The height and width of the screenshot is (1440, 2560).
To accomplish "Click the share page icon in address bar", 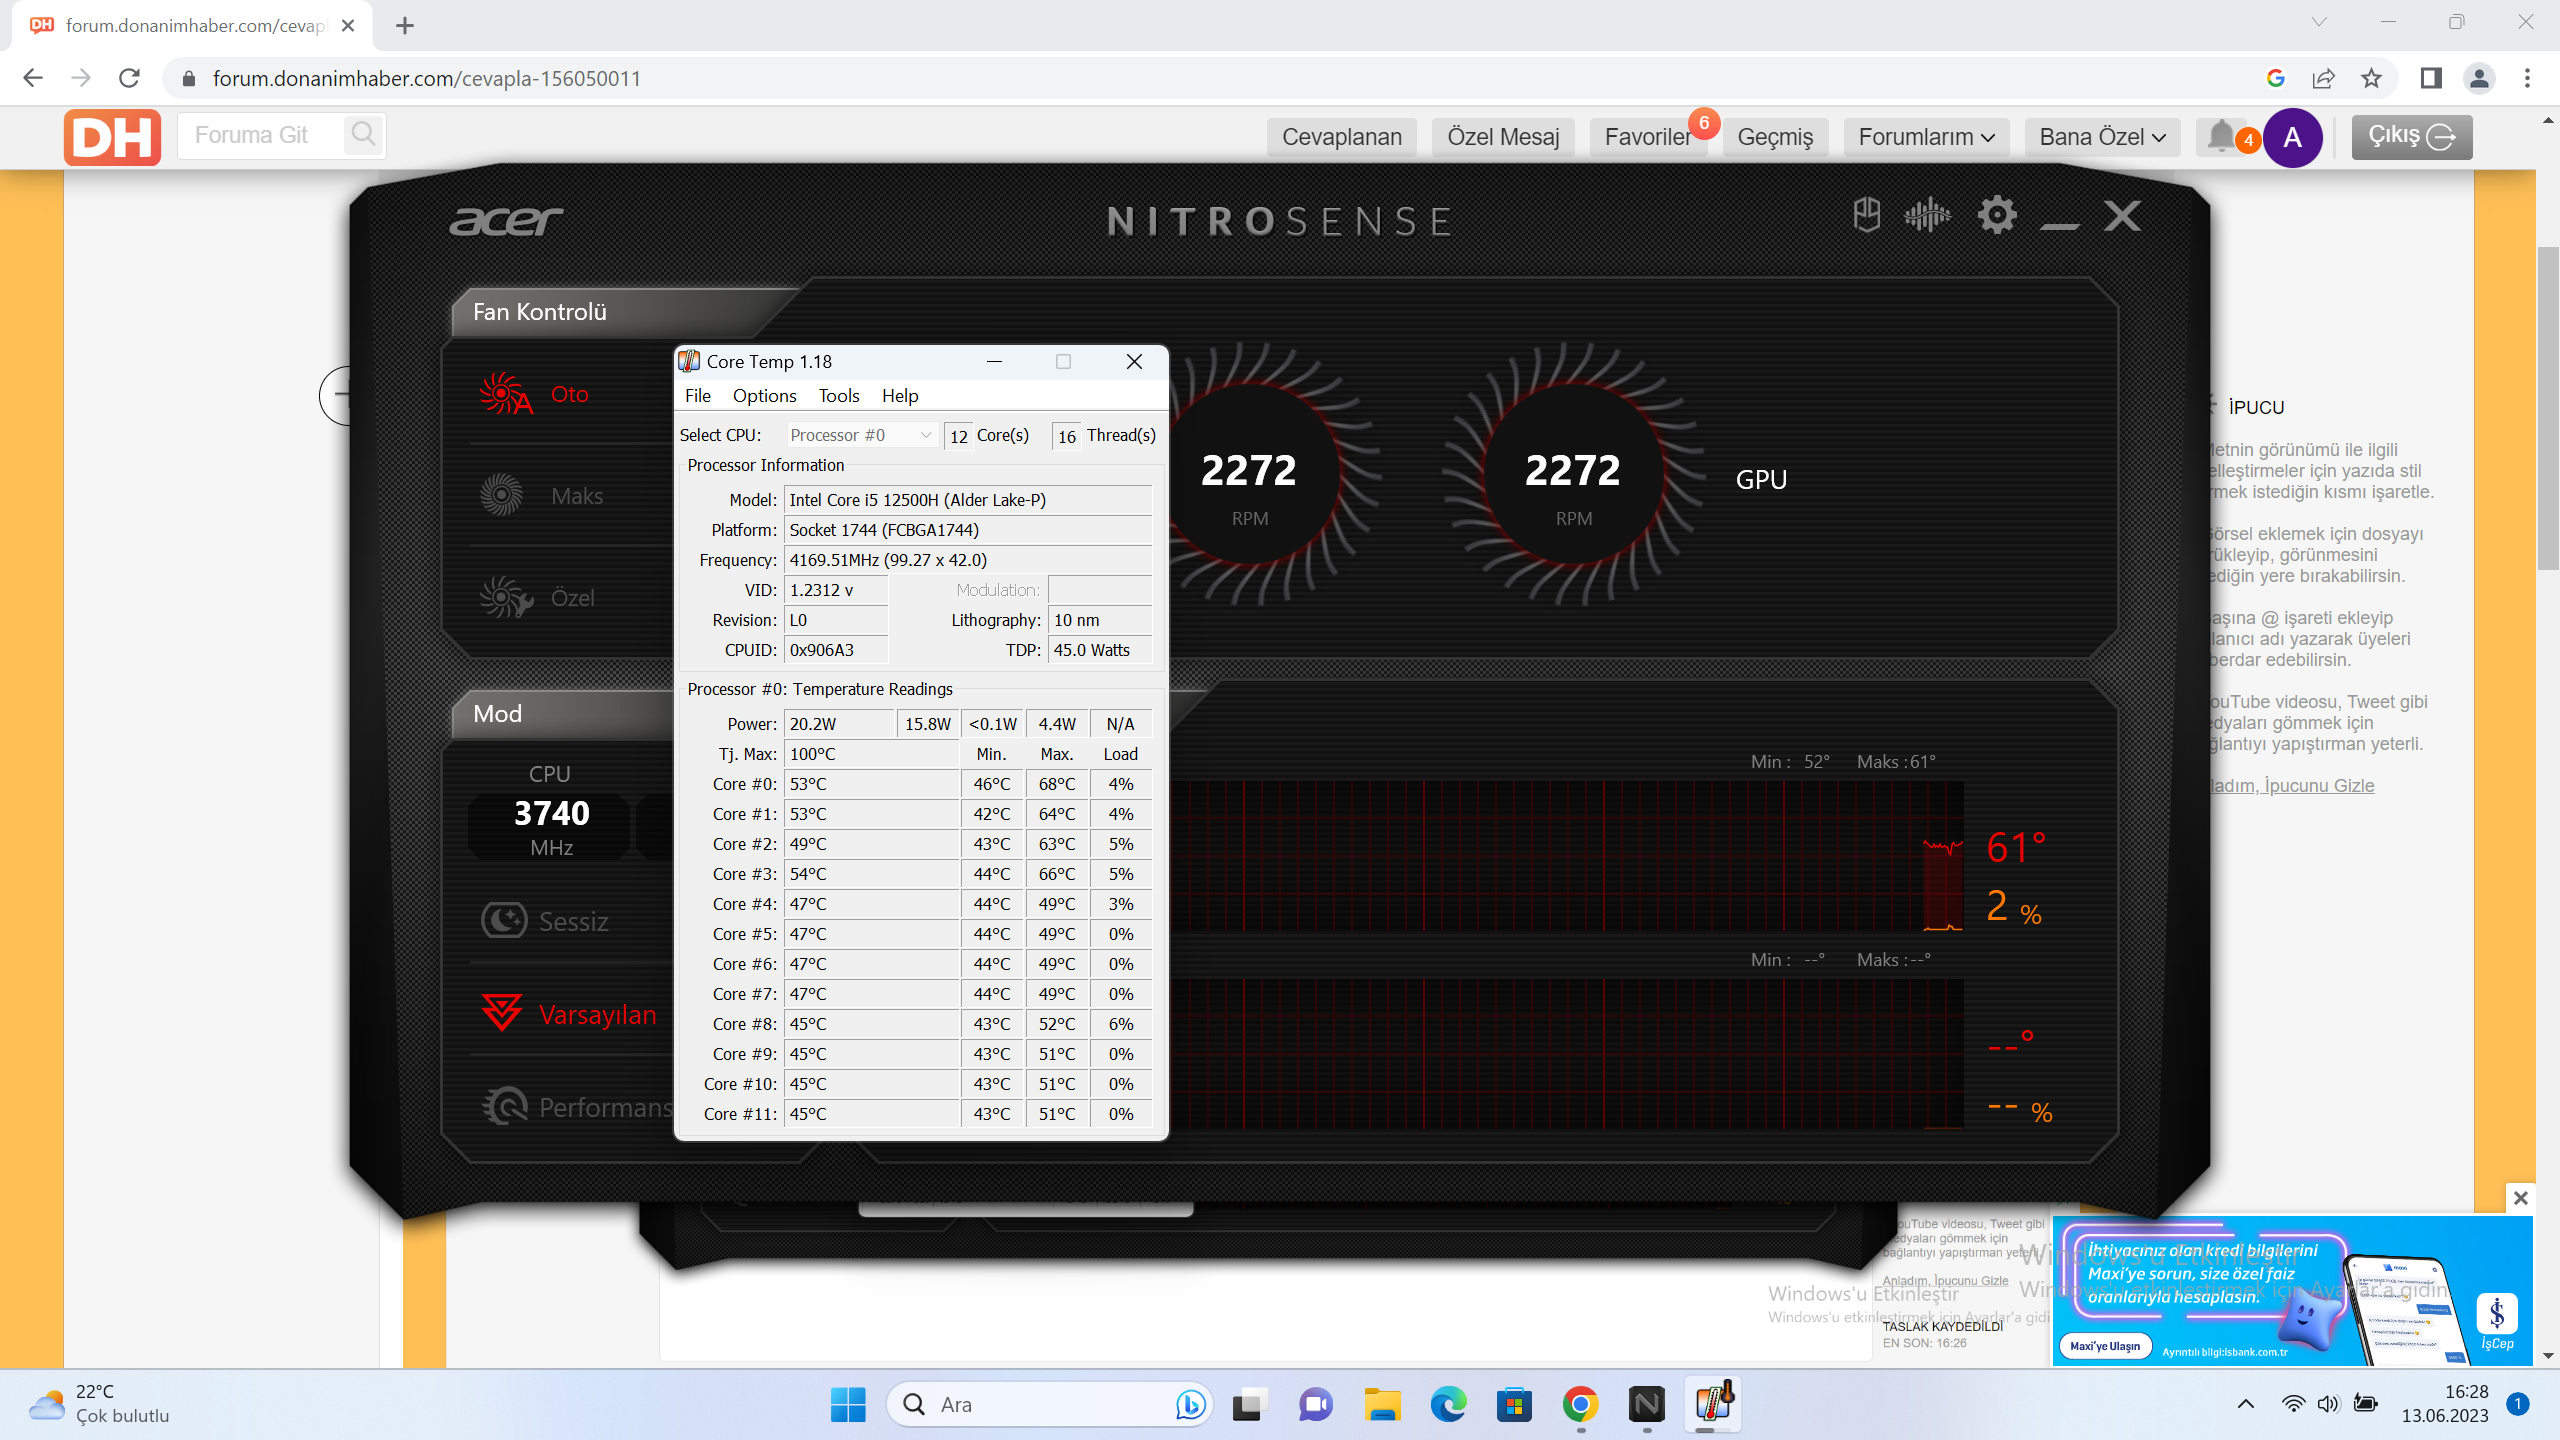I will coord(2323,78).
